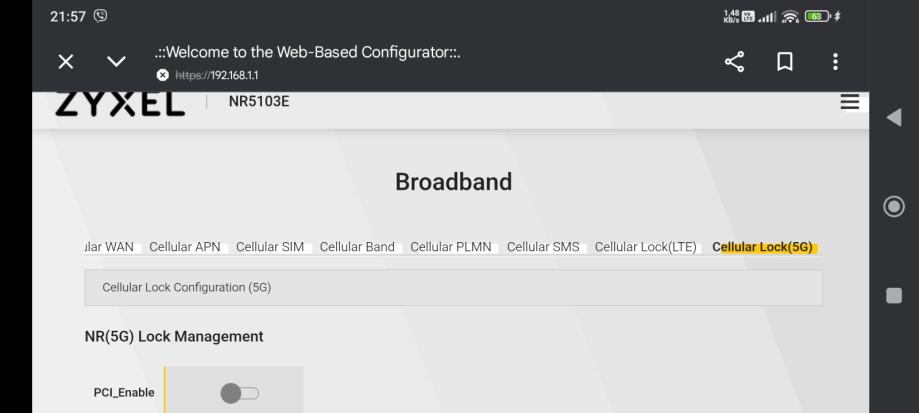Open the three-dot browser menu
Screen dimensions: 919x413
coord(835,62)
